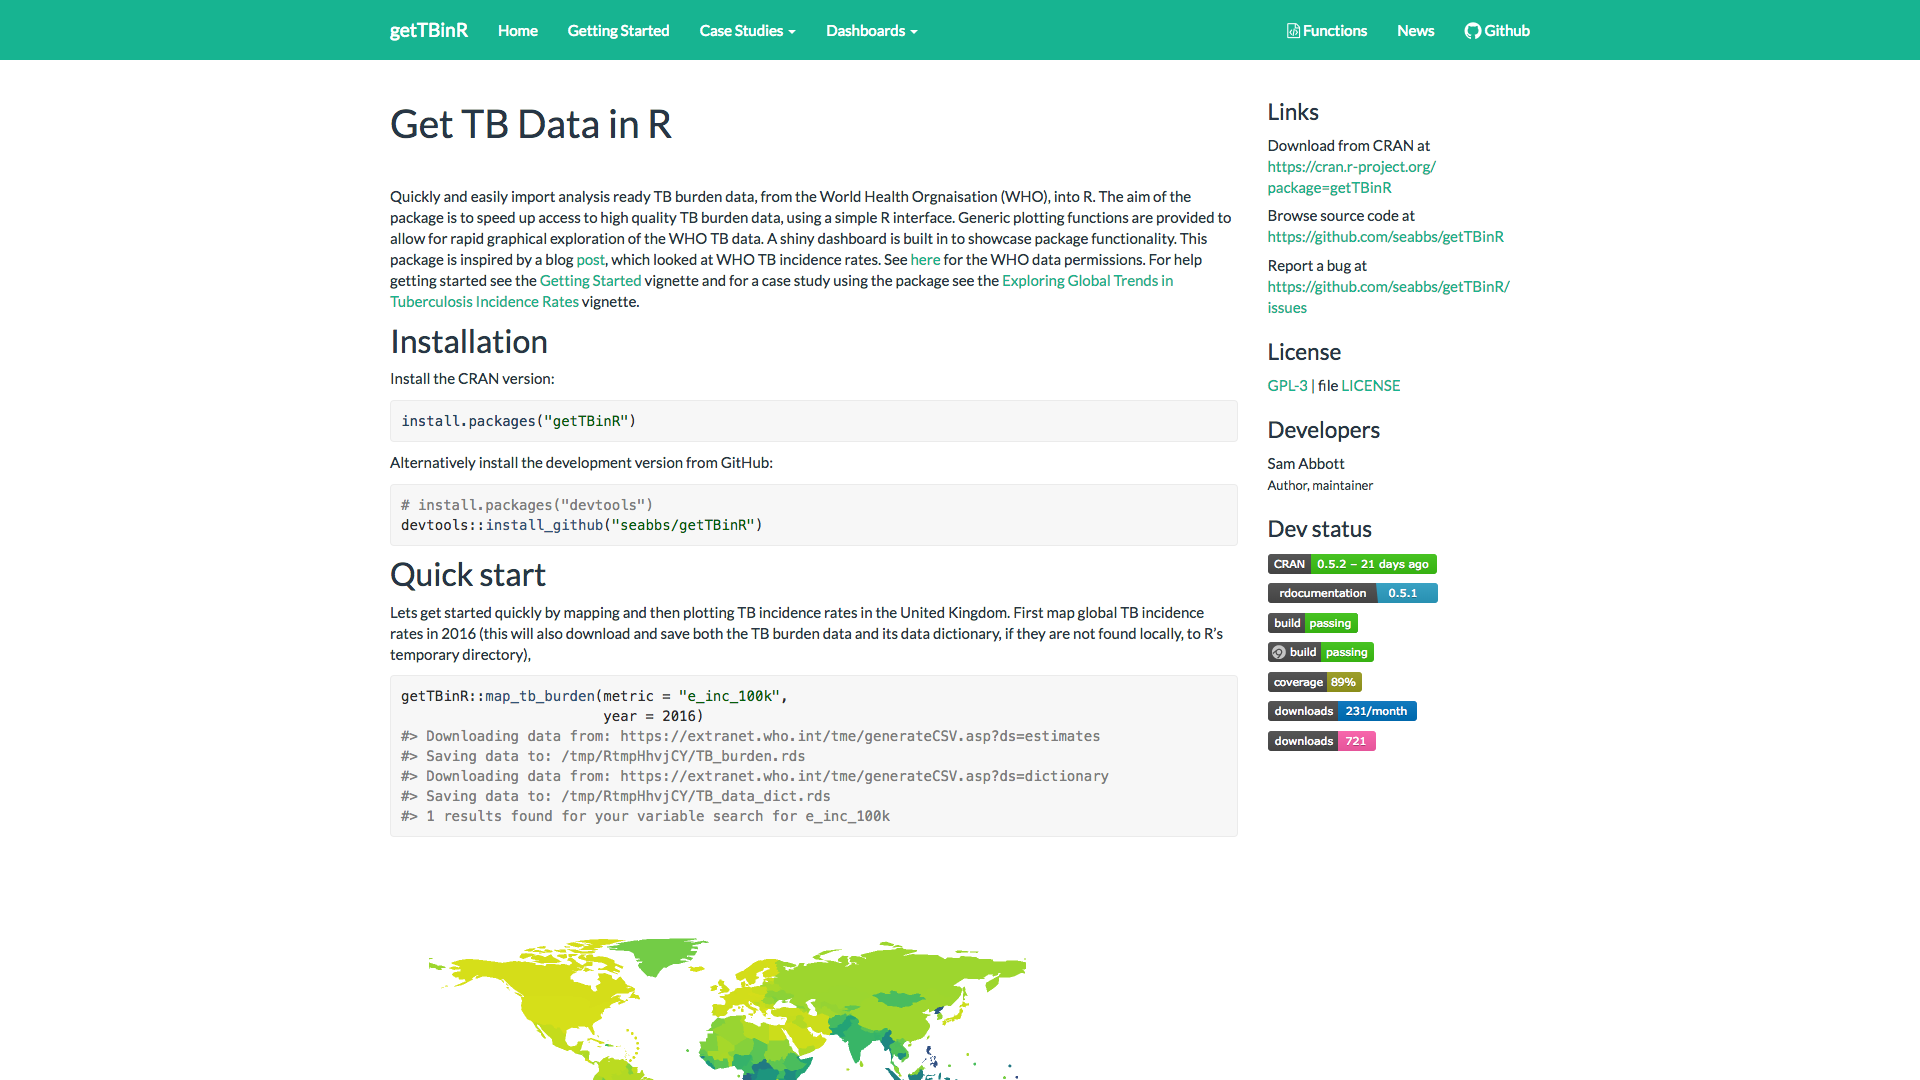This screenshot has width=1920, height=1080.
Task: Click the AppVeyor build passing badge with logo
Action: point(1320,652)
